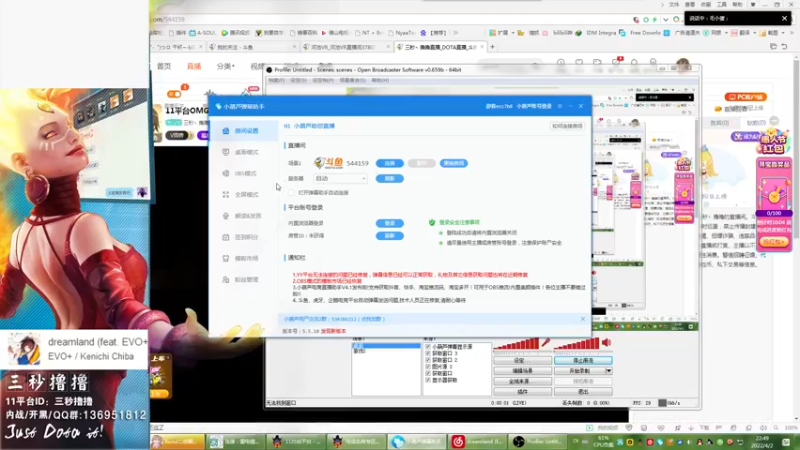
Task: Open the arrow beside 开始录制 in OBS
Action: (x=609, y=371)
